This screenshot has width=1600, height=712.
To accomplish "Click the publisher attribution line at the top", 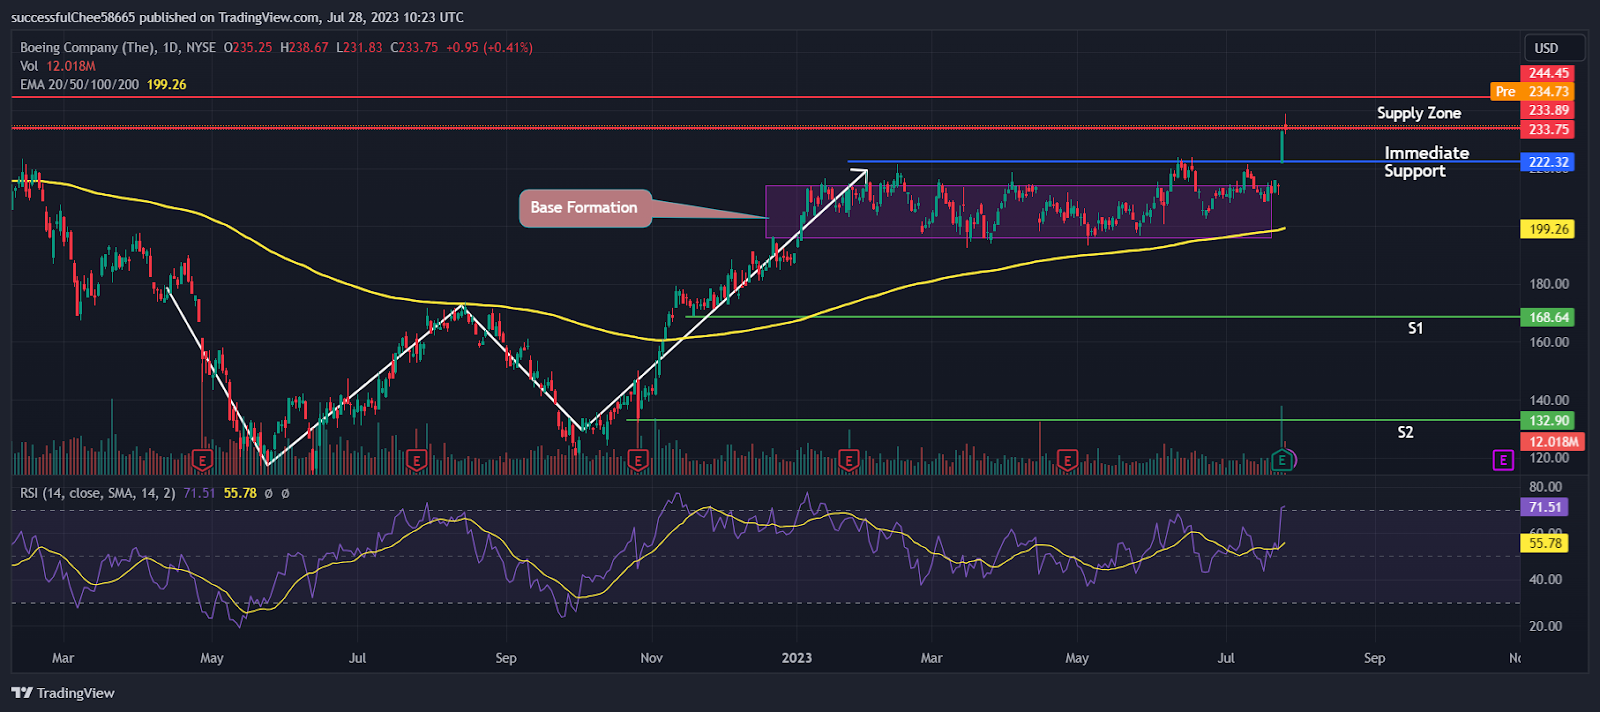I will 237,17.
